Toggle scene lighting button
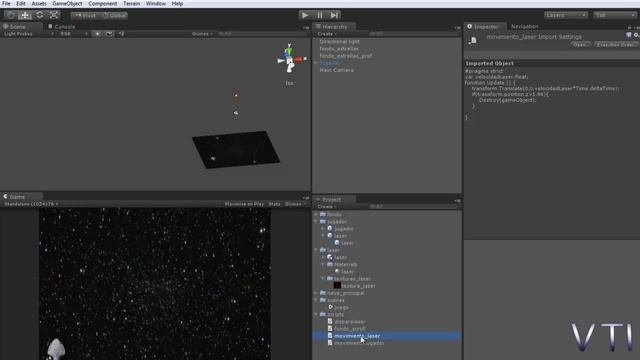The height and width of the screenshot is (360, 640). 97,34
